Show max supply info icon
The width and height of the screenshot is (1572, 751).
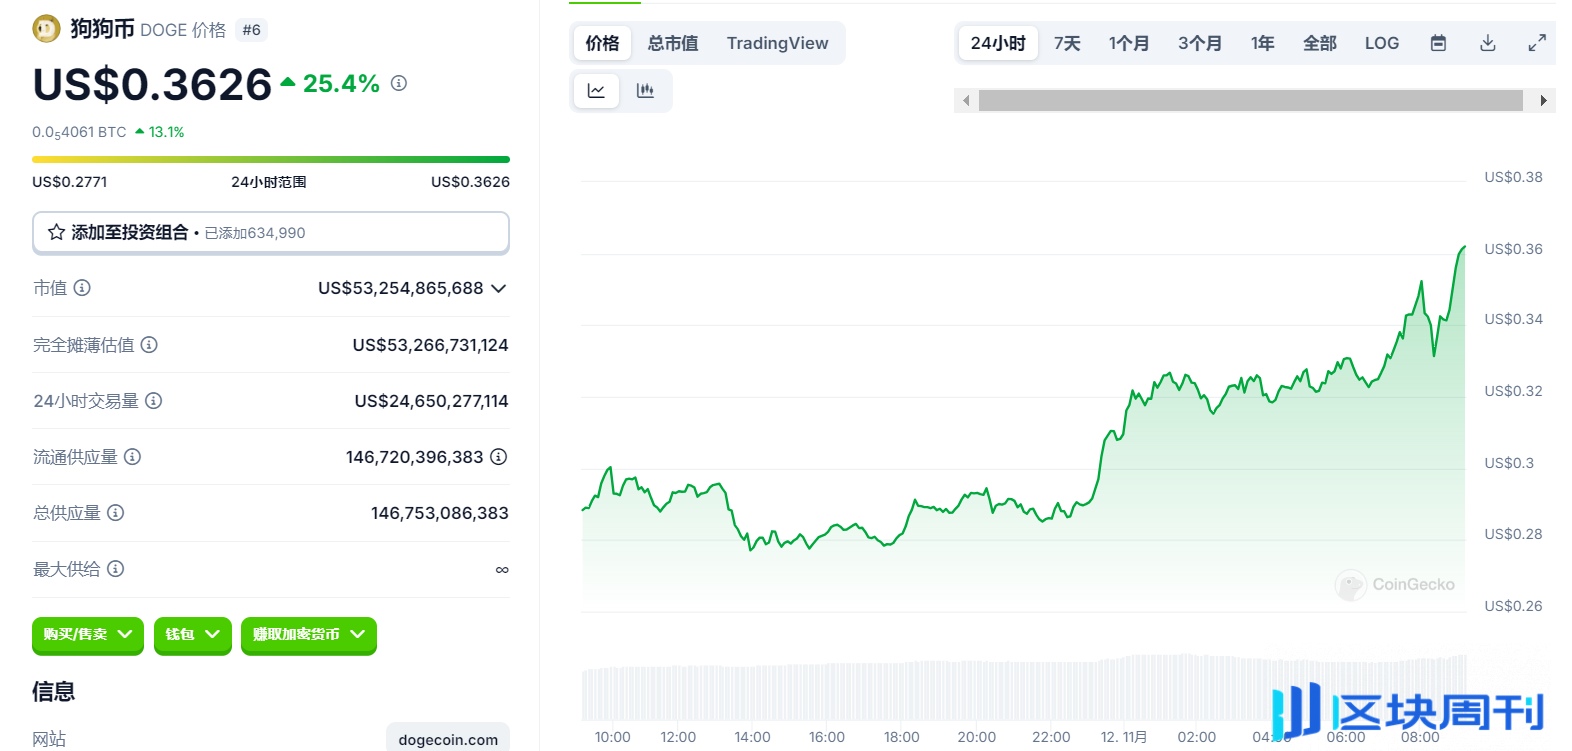pos(115,569)
